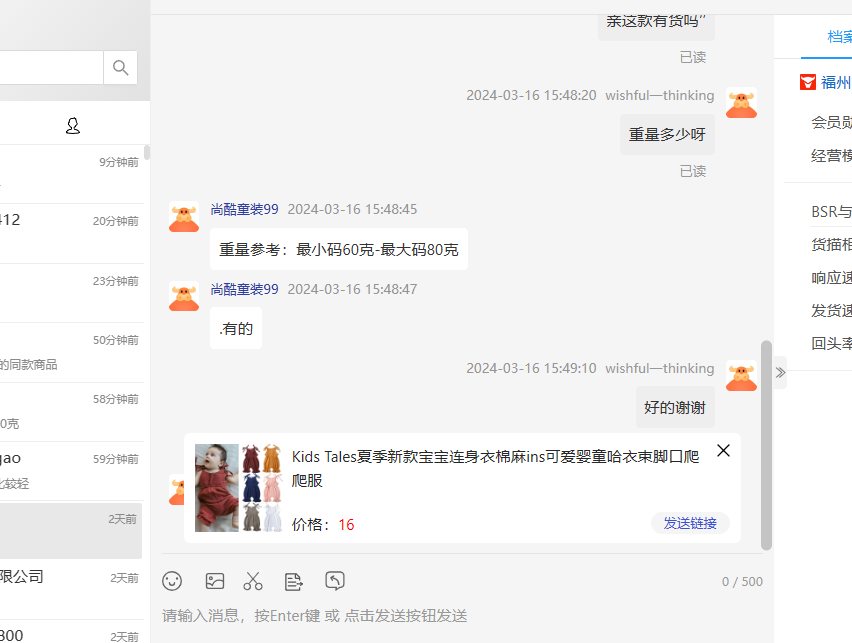Click the search magnifier icon

click(x=120, y=67)
